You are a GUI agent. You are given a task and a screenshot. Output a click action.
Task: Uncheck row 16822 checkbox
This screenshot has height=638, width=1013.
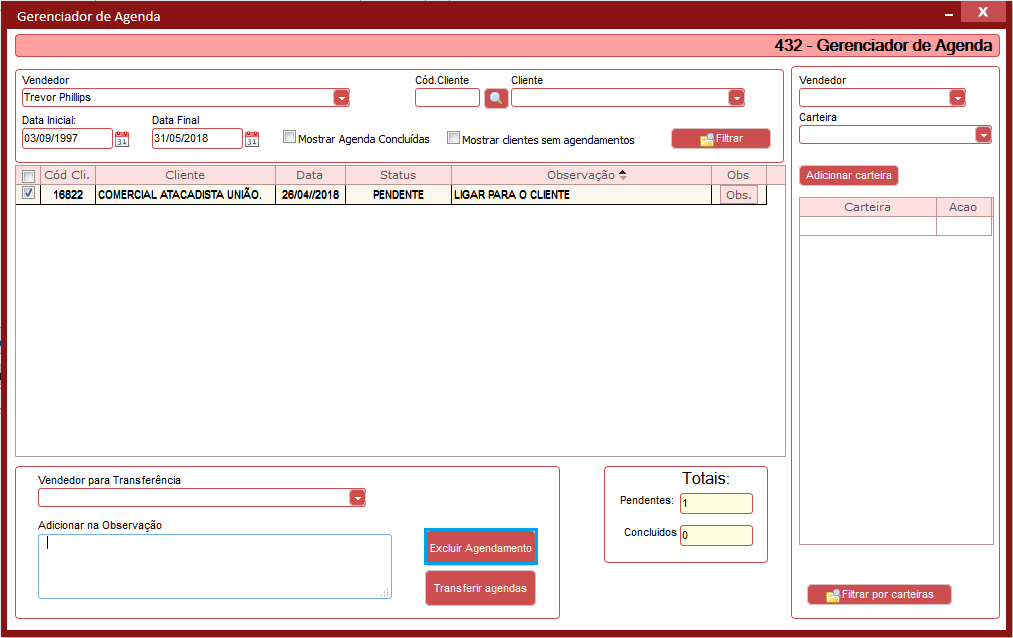[28, 193]
